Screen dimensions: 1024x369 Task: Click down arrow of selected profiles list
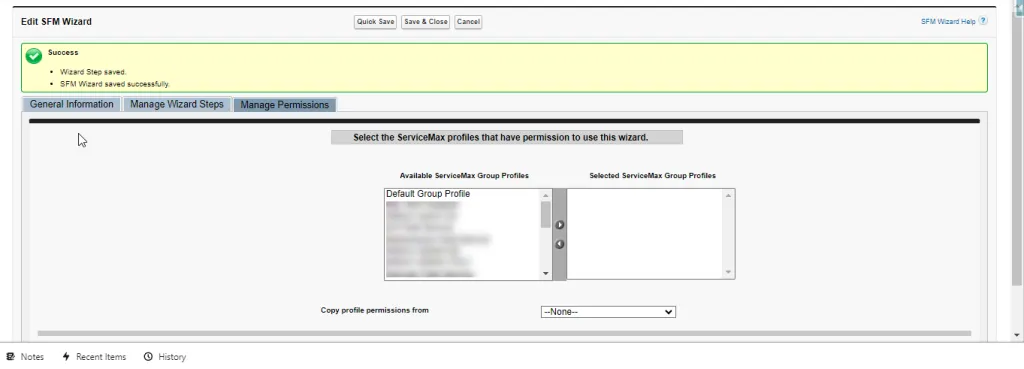point(729,273)
